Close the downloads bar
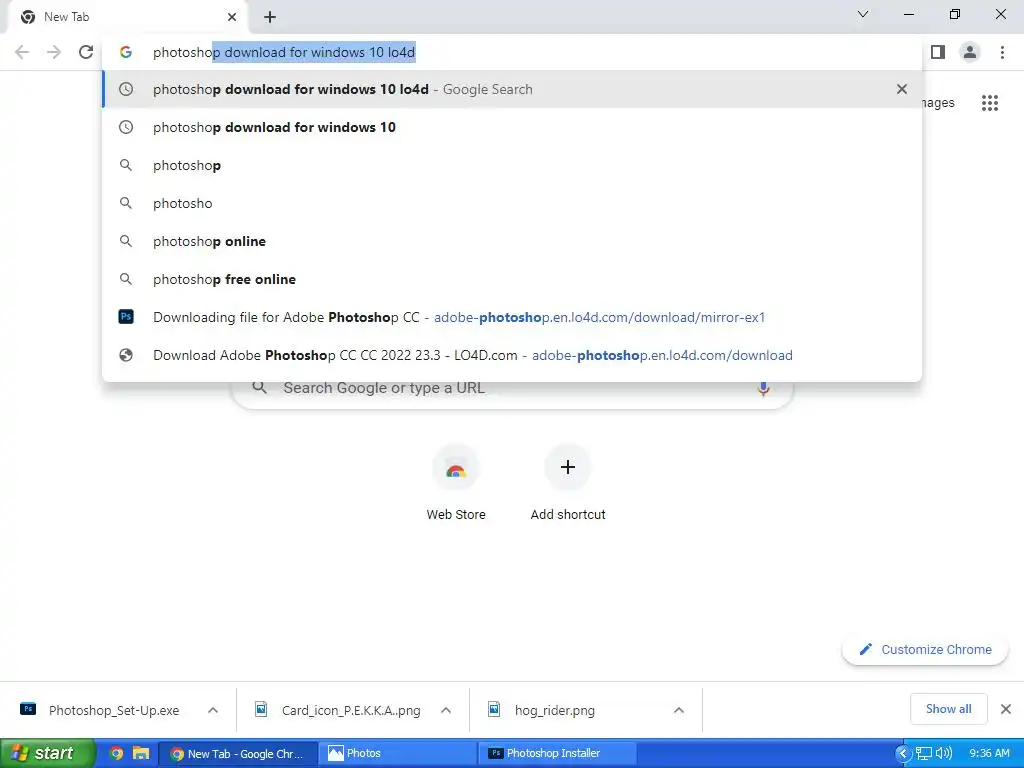Screen dimensions: 1024x768 tap(1006, 709)
